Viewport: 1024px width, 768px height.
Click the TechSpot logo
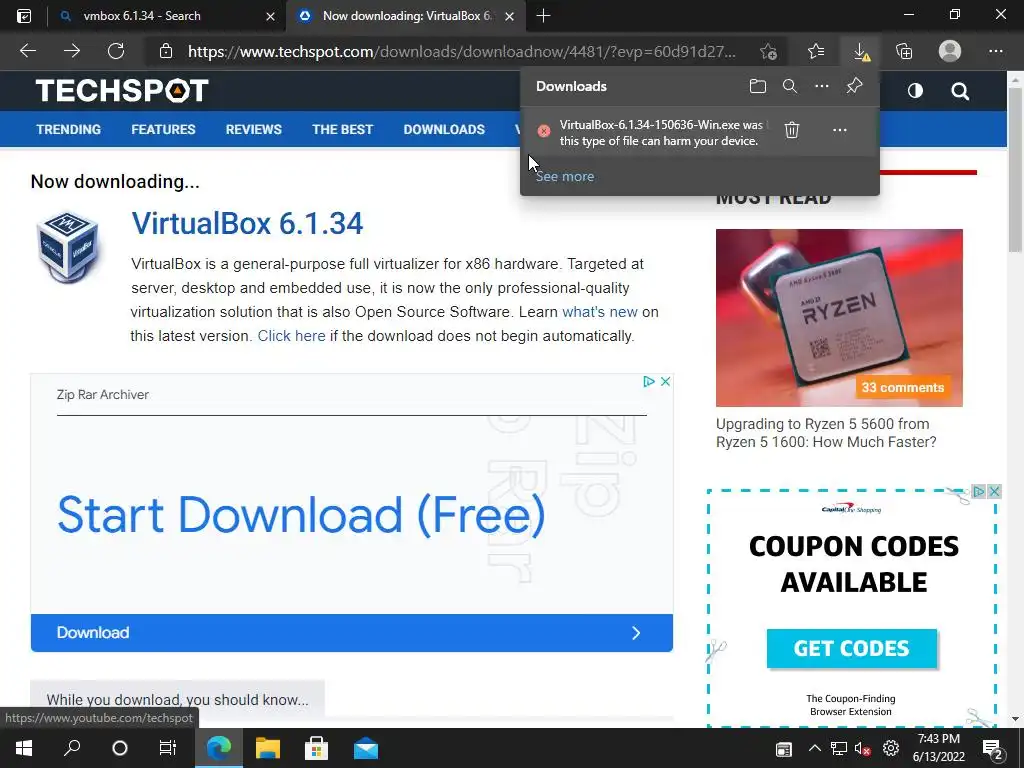point(122,90)
